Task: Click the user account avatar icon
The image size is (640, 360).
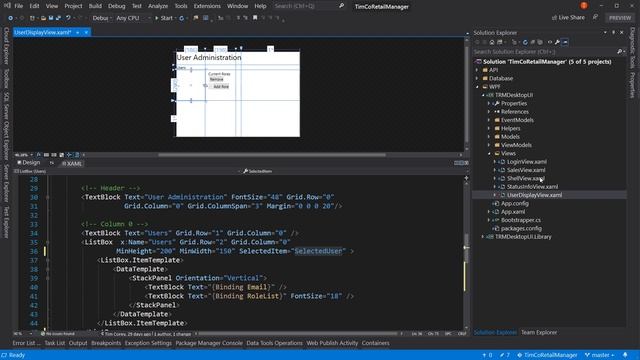Action: coord(584,5)
